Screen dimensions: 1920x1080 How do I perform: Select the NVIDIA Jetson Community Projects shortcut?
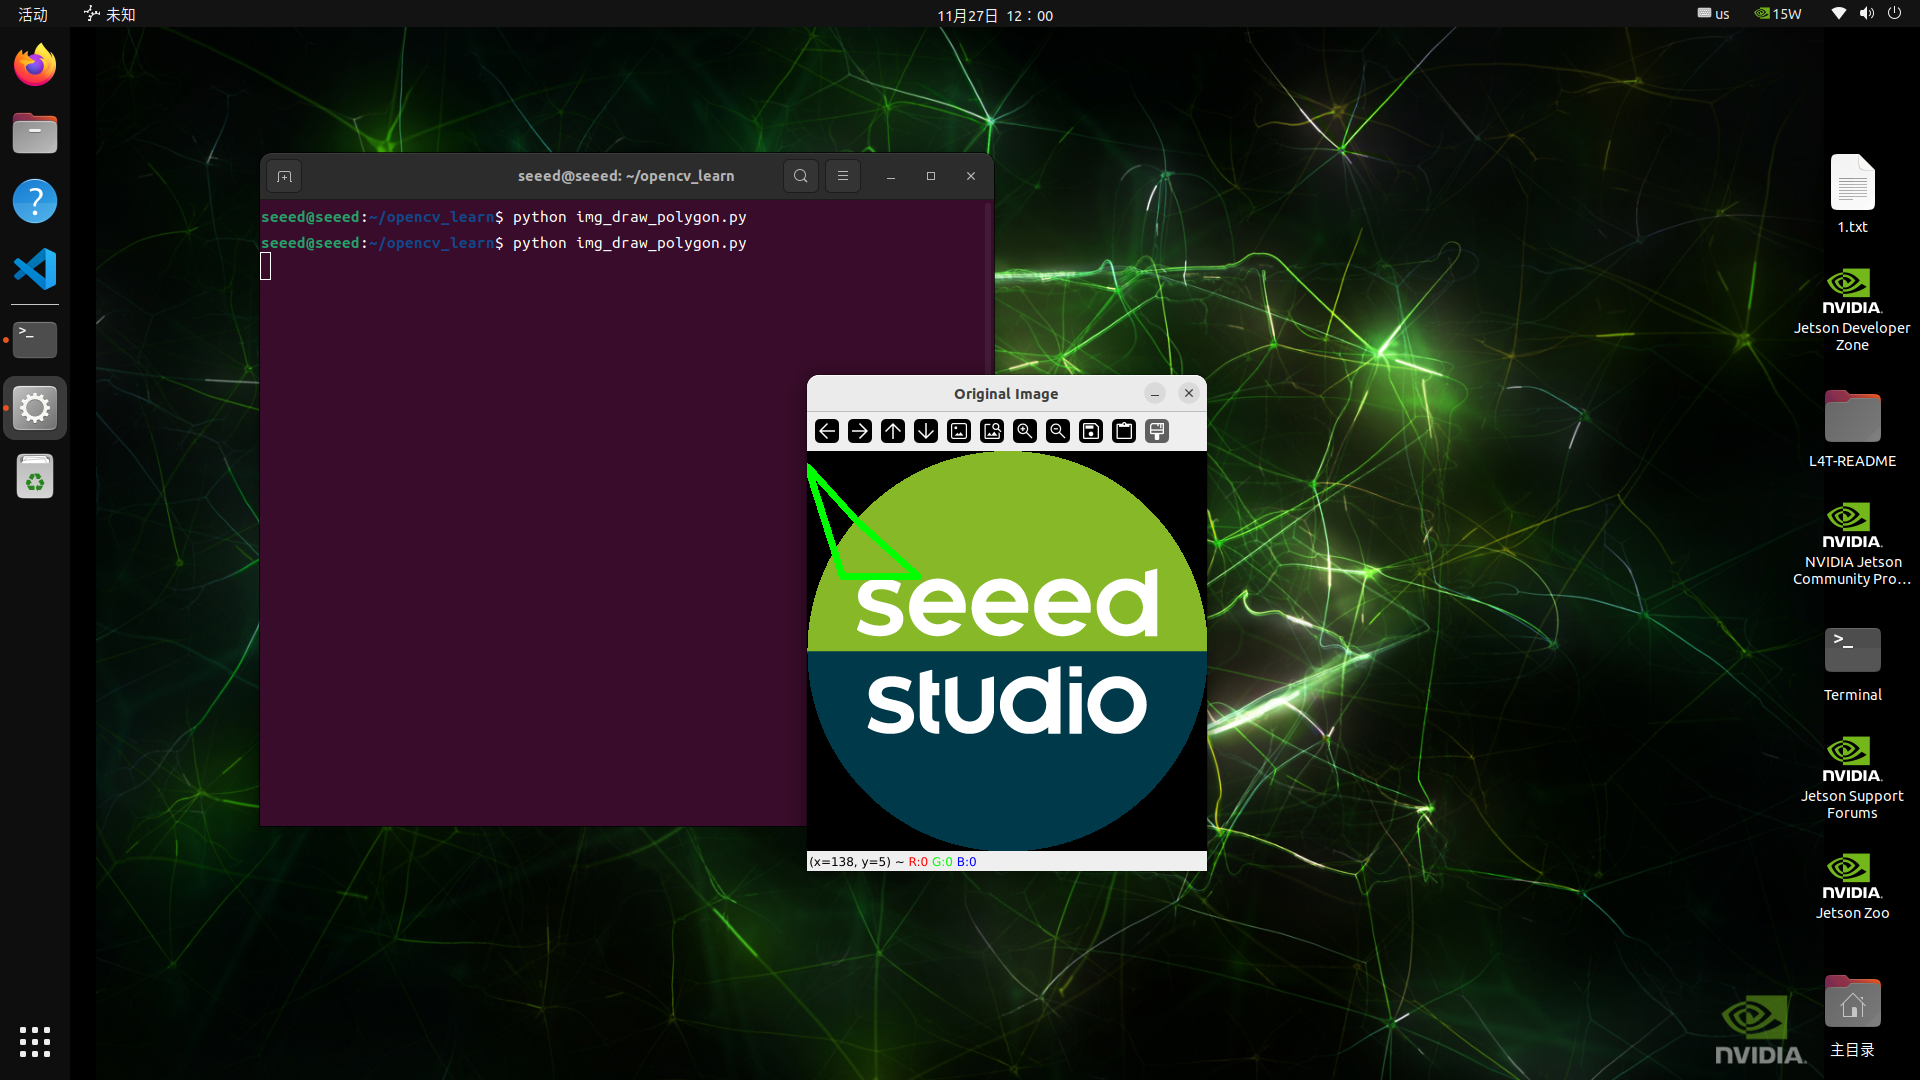(x=1852, y=544)
